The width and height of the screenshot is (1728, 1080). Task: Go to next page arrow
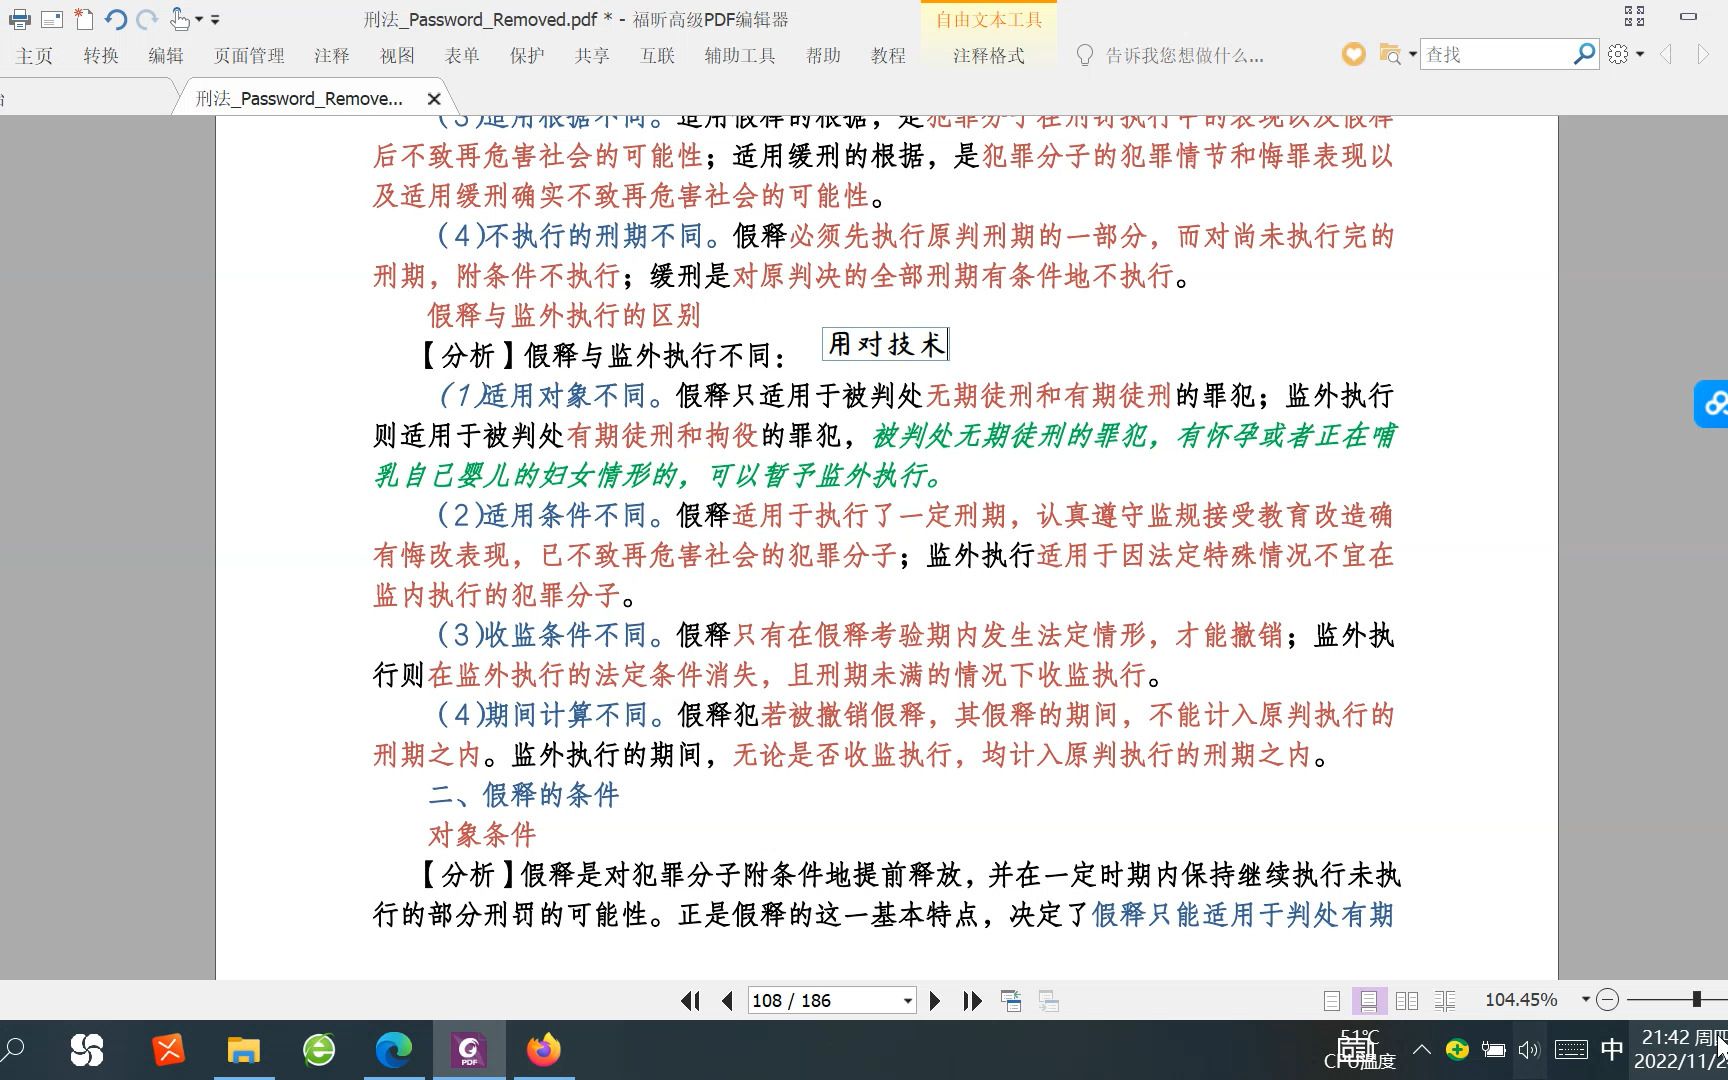[935, 1001]
